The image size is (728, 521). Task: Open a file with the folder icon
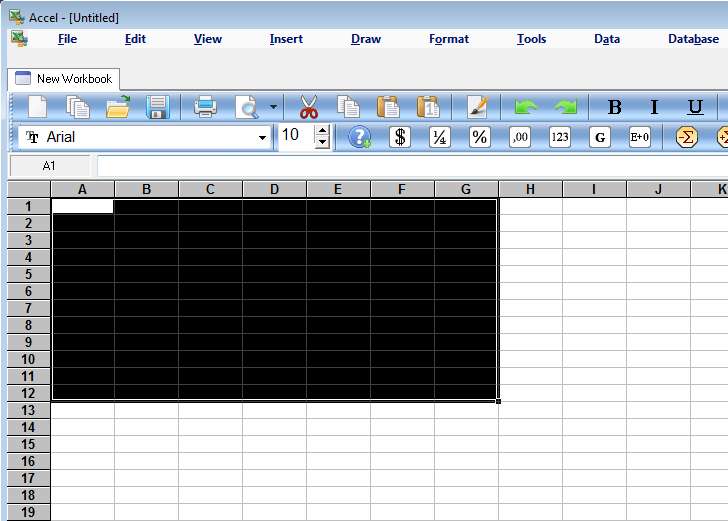tap(118, 107)
